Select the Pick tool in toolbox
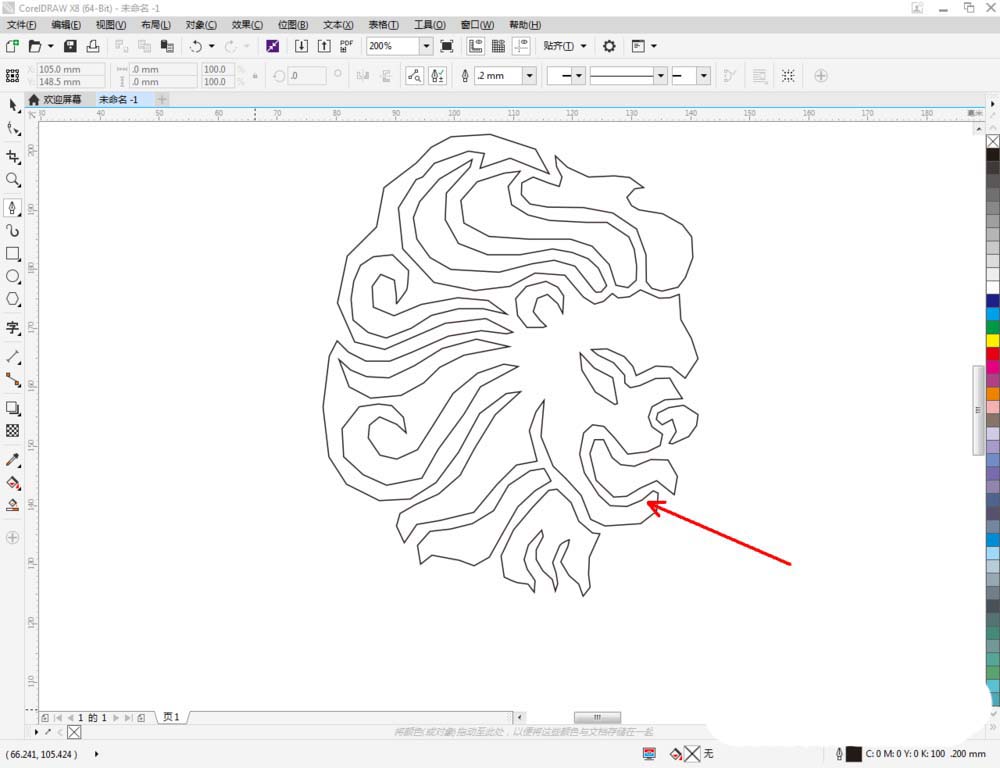 point(13,105)
